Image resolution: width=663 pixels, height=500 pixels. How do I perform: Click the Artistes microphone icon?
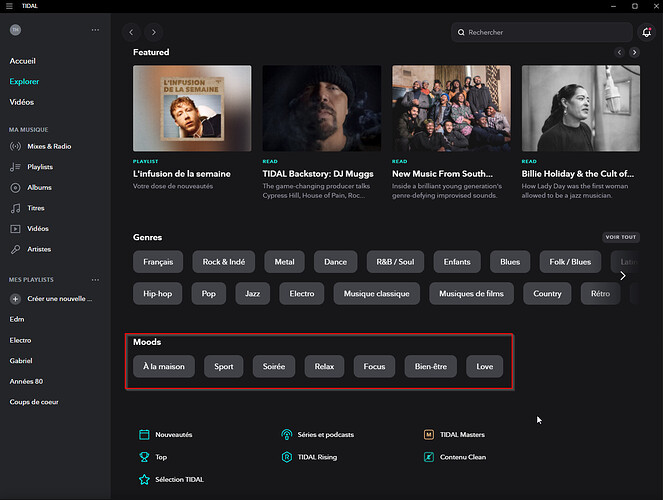[15, 249]
